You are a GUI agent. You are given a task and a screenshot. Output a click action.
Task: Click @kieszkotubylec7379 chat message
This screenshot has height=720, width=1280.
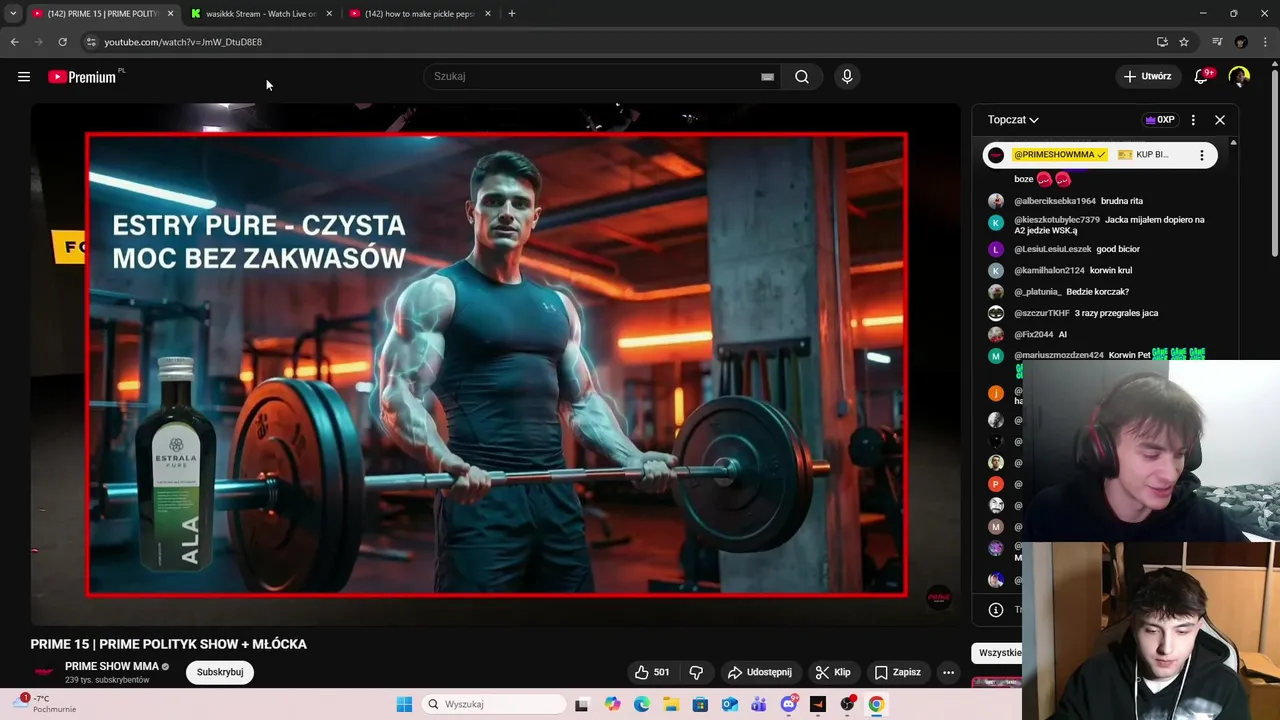1109,225
